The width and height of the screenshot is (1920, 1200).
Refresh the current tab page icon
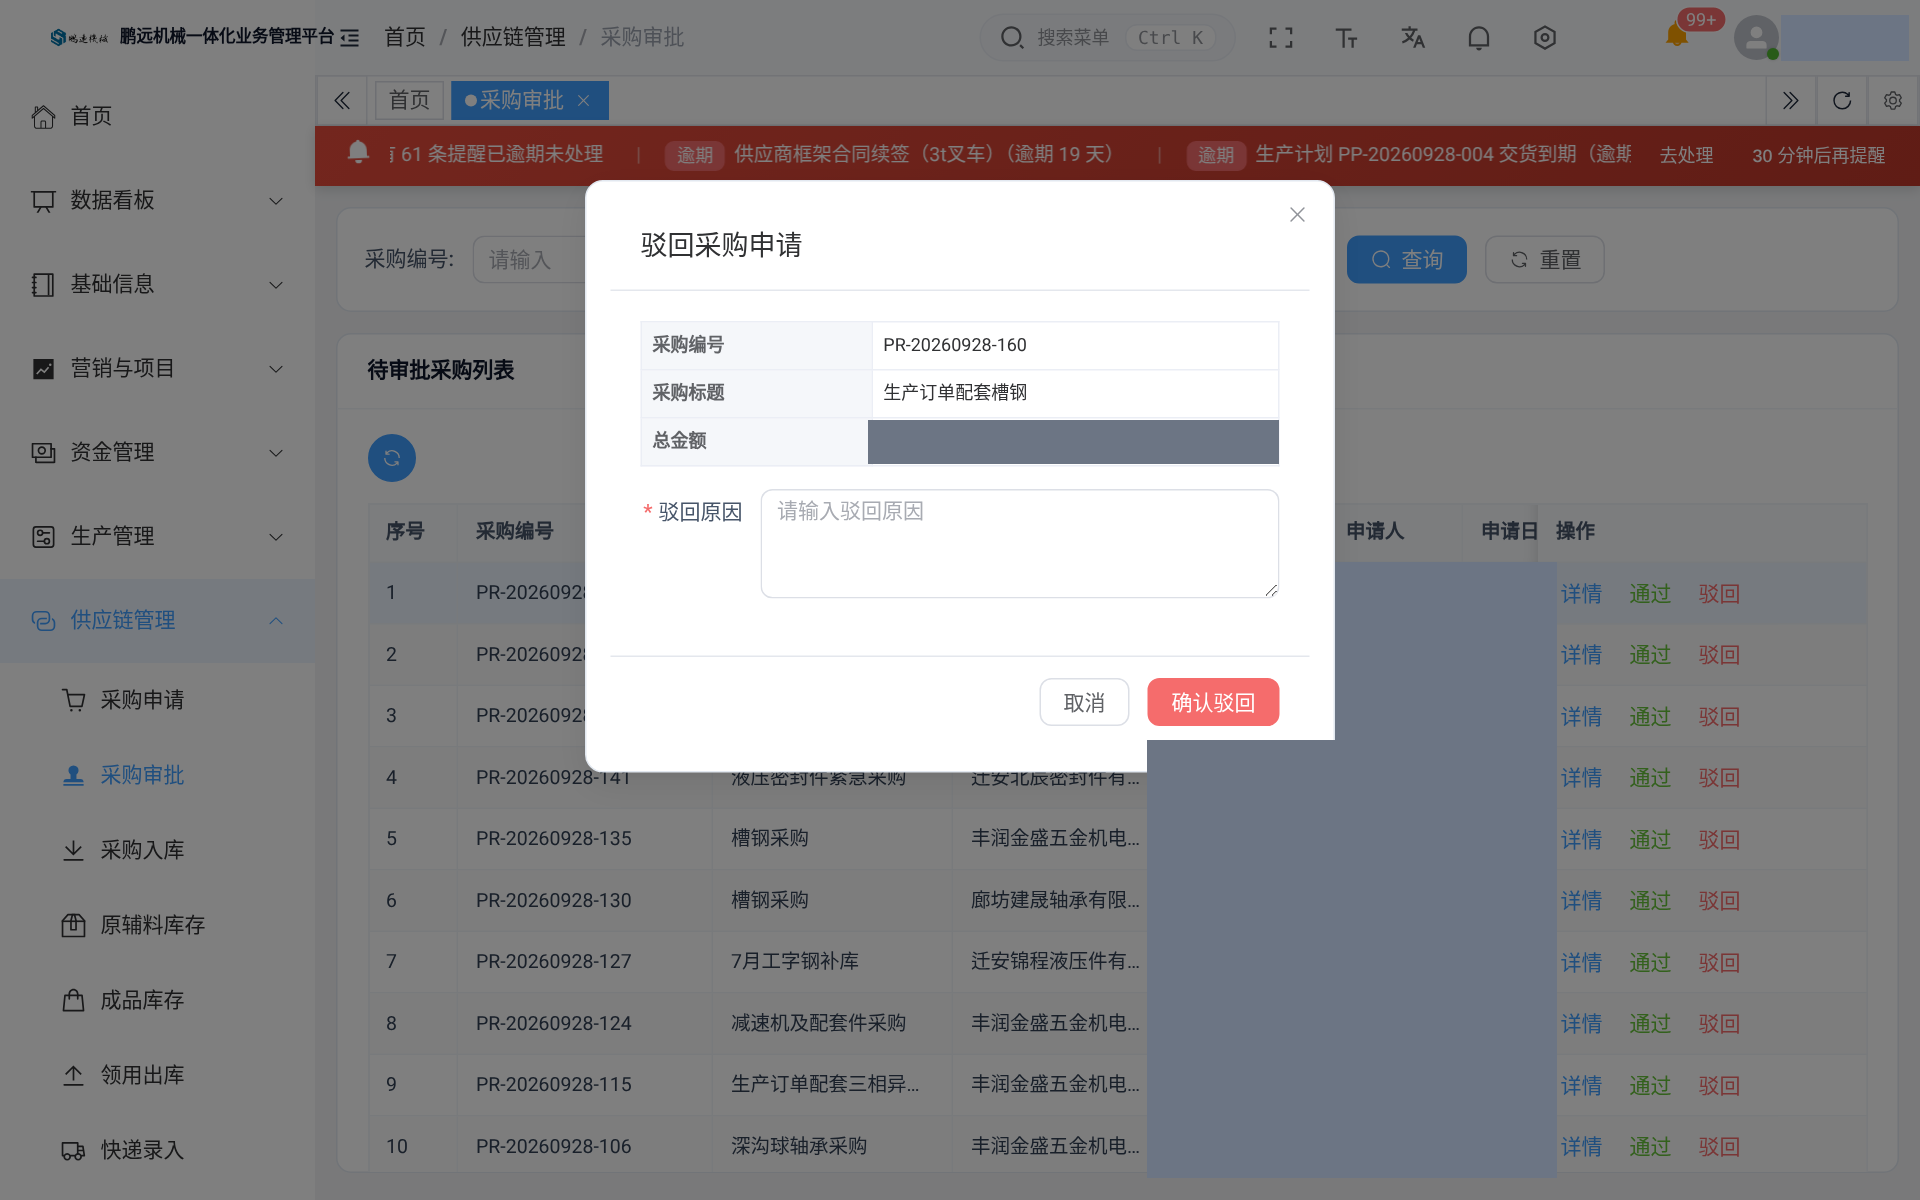(x=1842, y=100)
